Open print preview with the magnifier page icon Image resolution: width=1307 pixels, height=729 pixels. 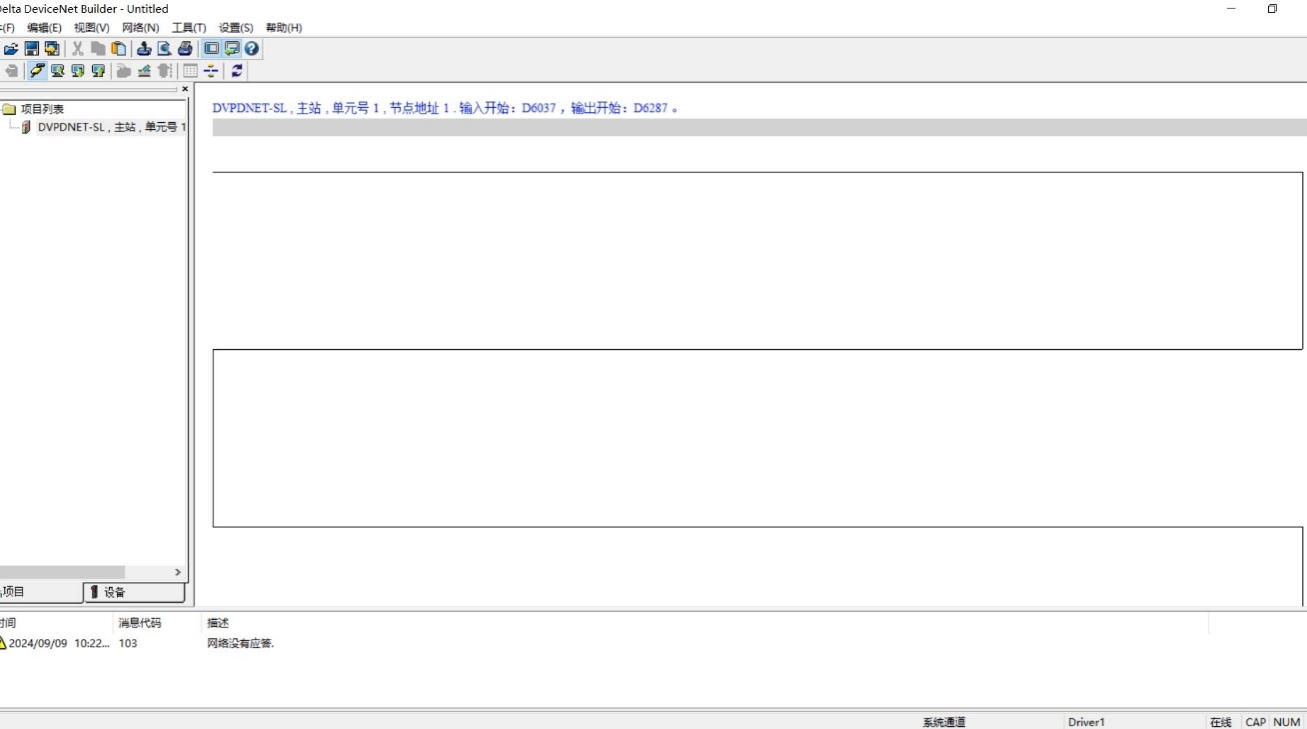(x=164, y=48)
